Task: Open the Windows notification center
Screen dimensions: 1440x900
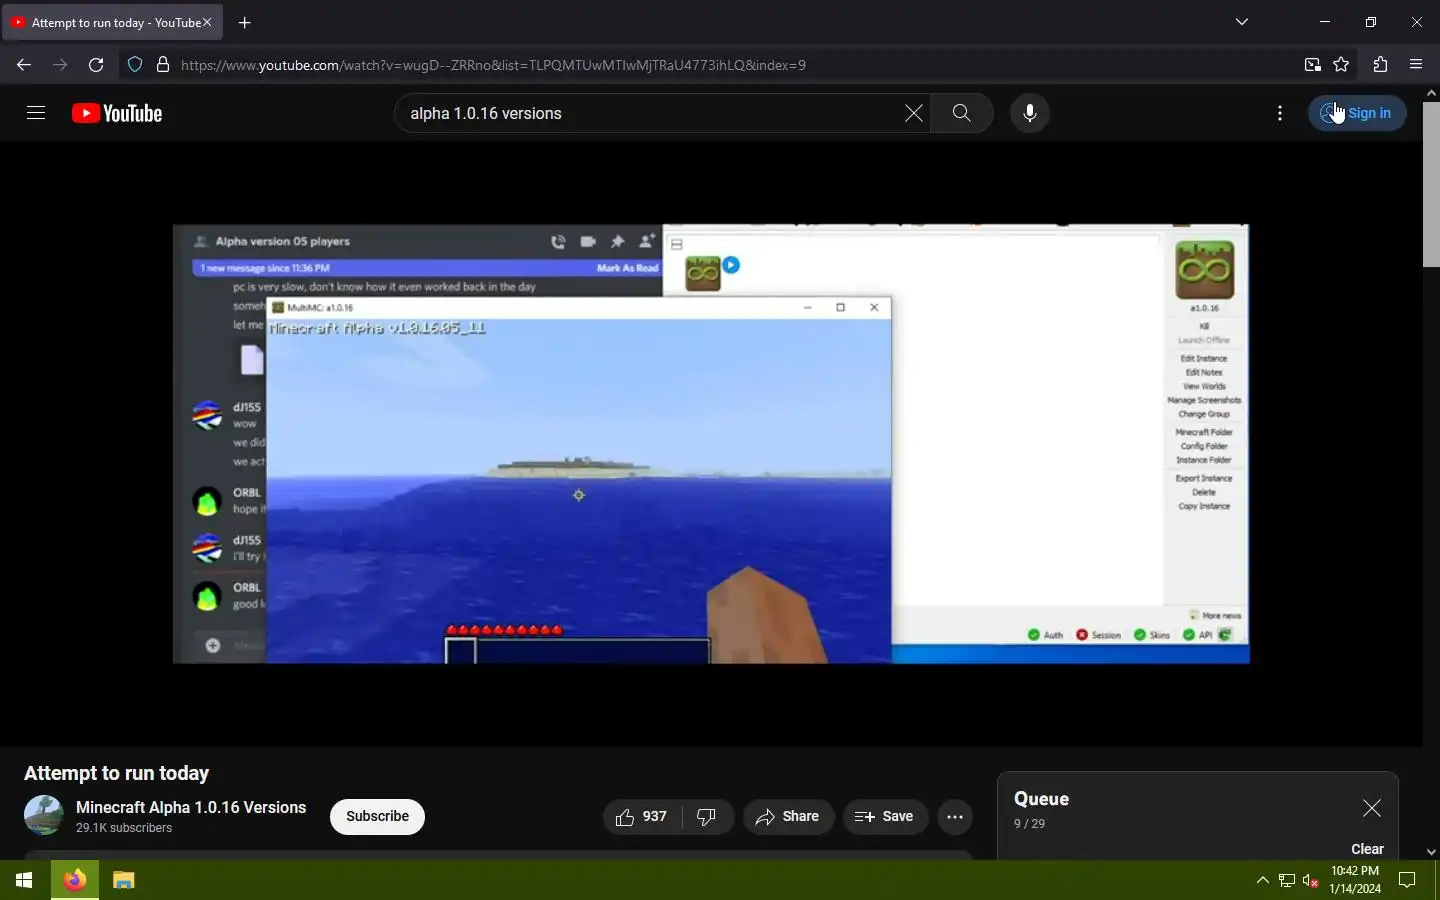Action: [1407, 880]
